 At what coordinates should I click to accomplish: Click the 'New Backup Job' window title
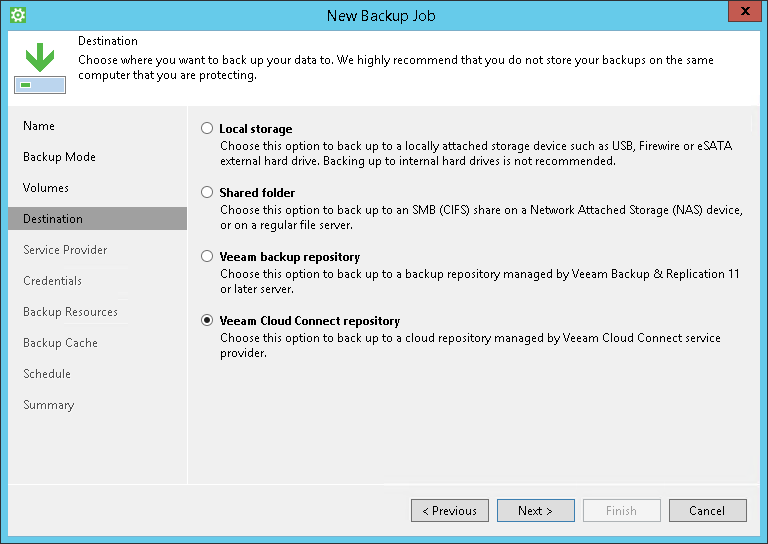click(x=381, y=16)
